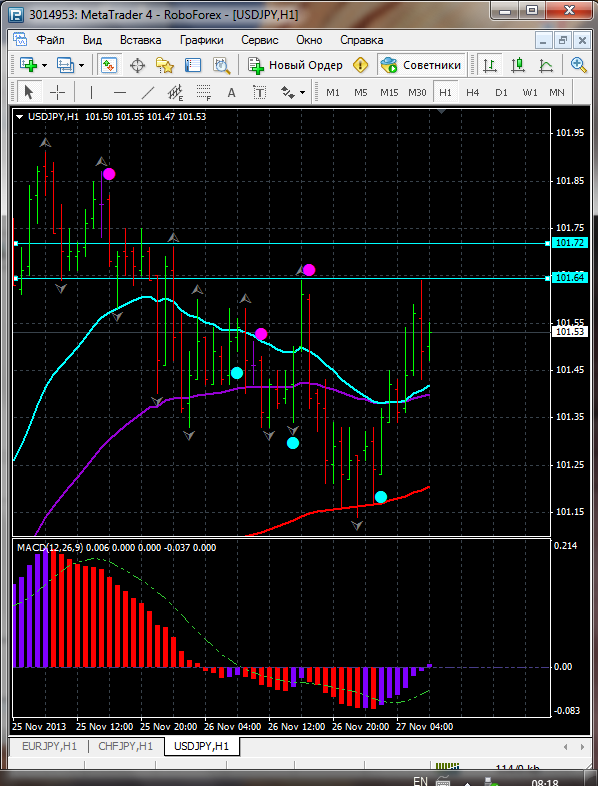Viewport: 600px width, 786px height.
Task: Select the Text label tool (A)
Action: click(232, 92)
